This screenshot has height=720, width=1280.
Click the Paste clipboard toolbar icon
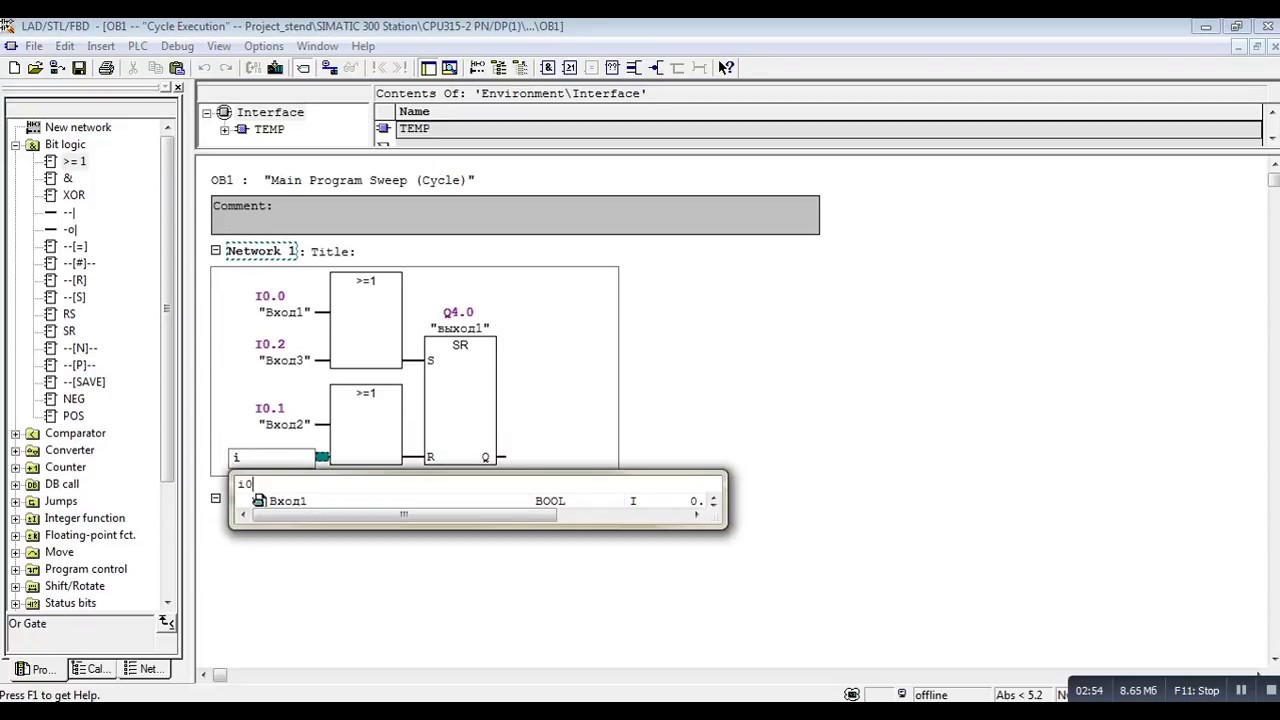click(177, 68)
